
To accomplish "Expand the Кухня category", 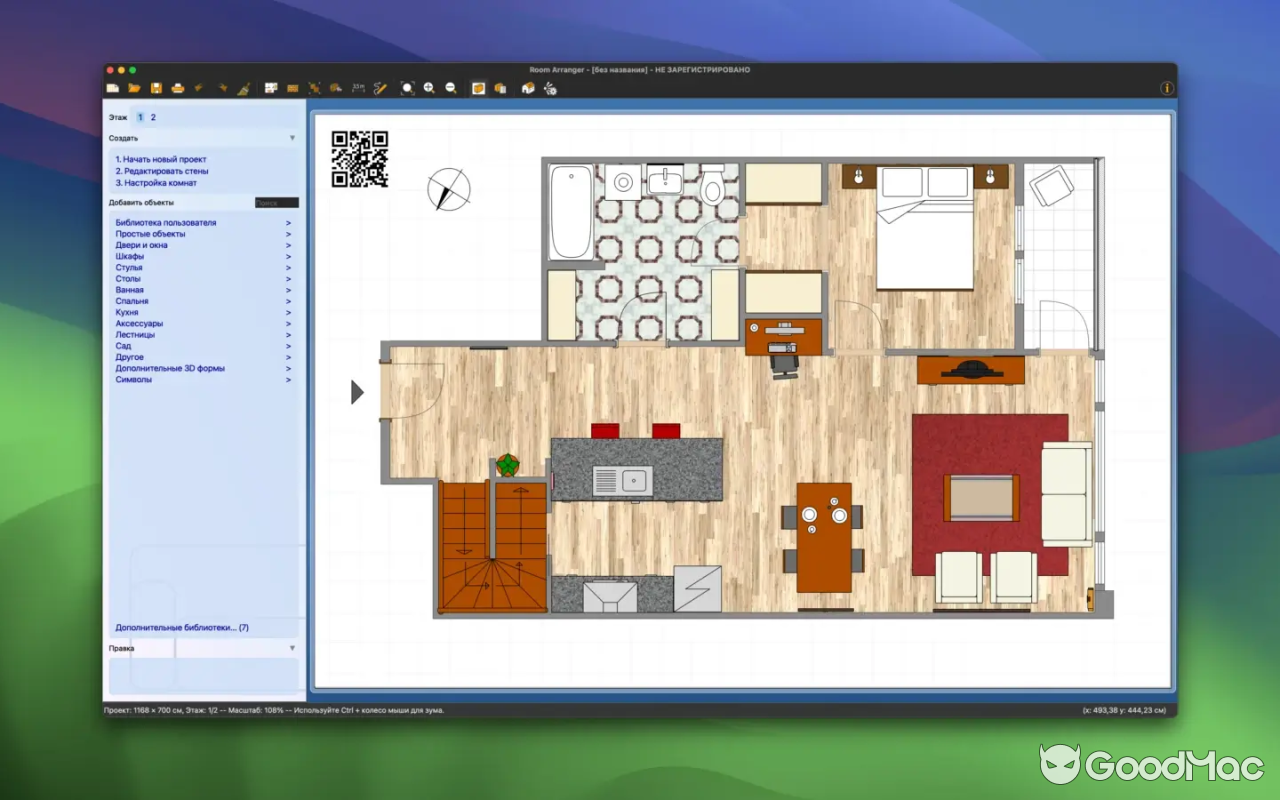I will 128,312.
